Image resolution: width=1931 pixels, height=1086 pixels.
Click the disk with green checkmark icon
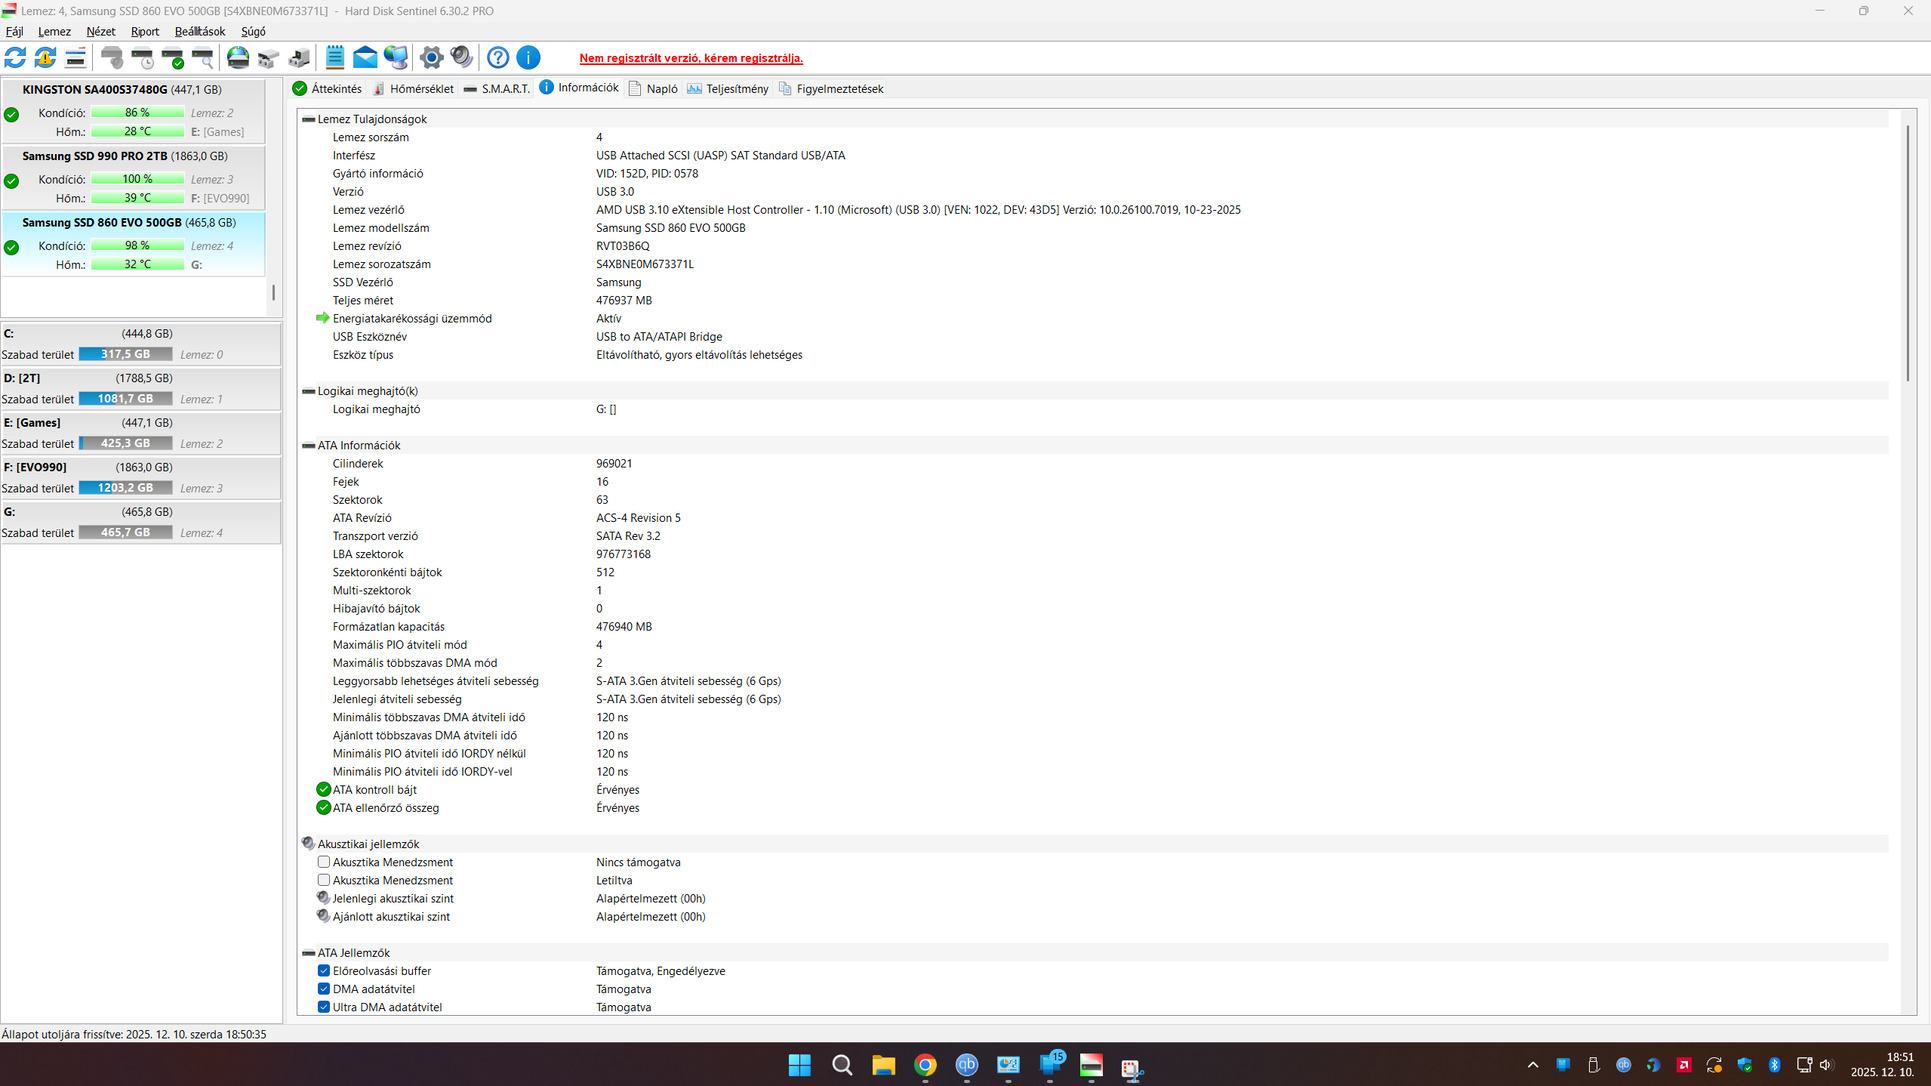click(173, 58)
